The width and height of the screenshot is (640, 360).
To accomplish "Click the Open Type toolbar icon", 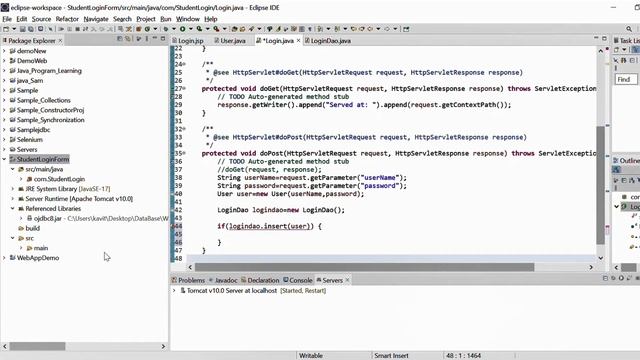I will pos(234,29).
